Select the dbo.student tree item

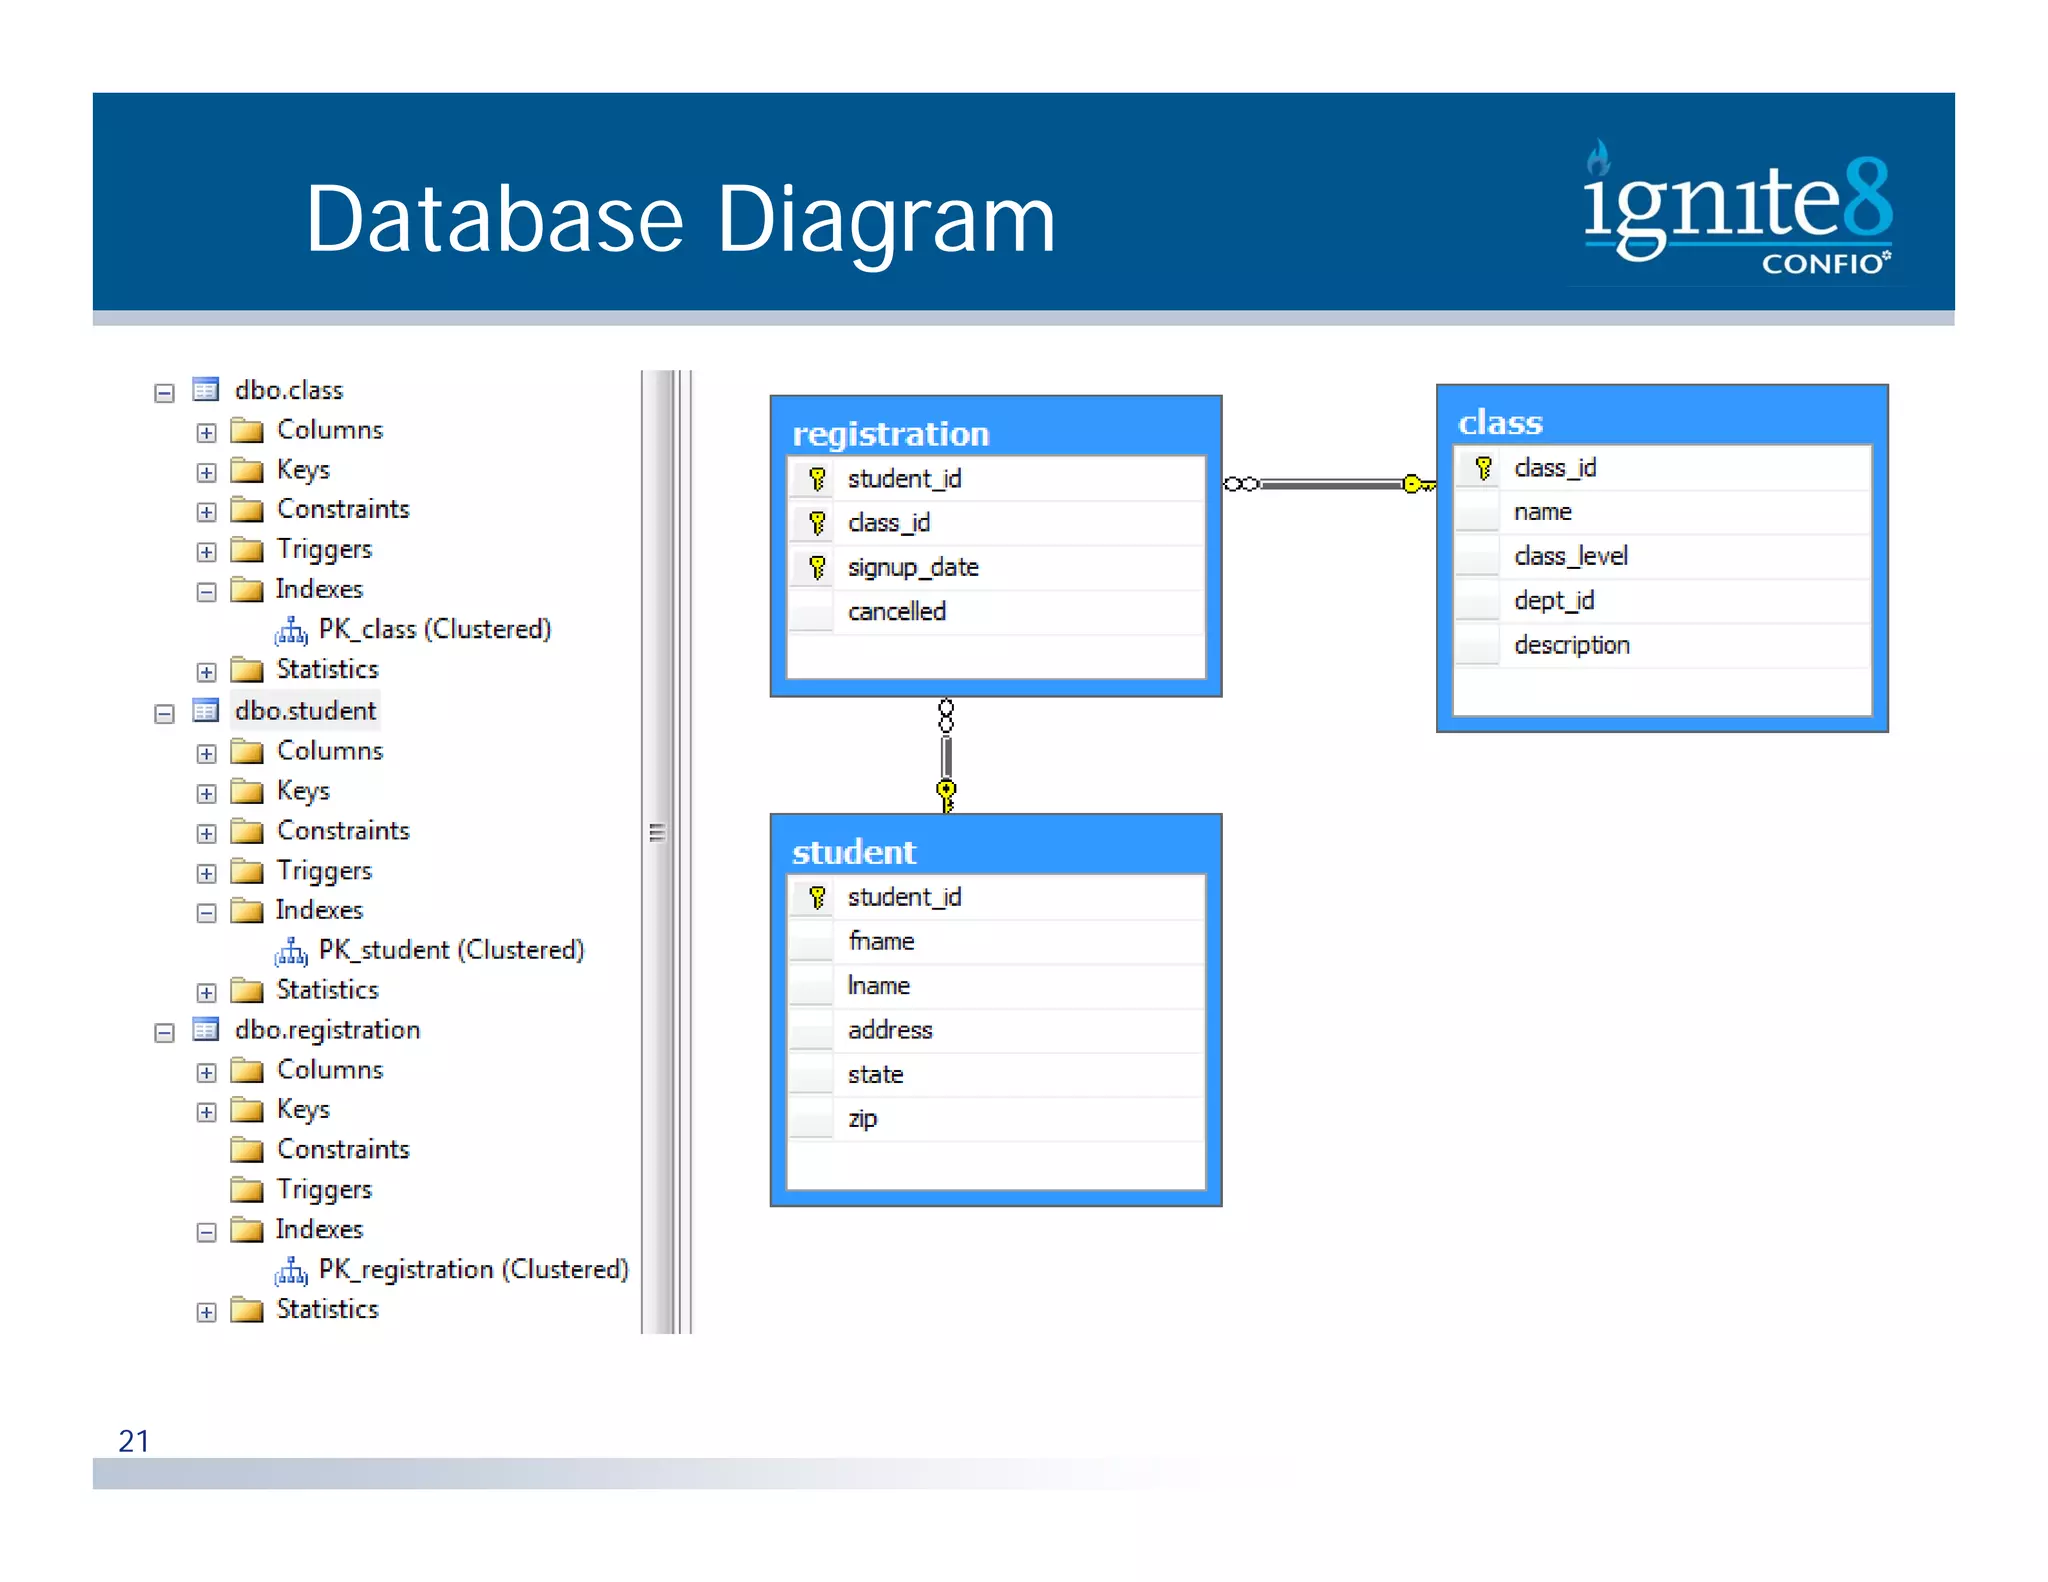coord(305,711)
